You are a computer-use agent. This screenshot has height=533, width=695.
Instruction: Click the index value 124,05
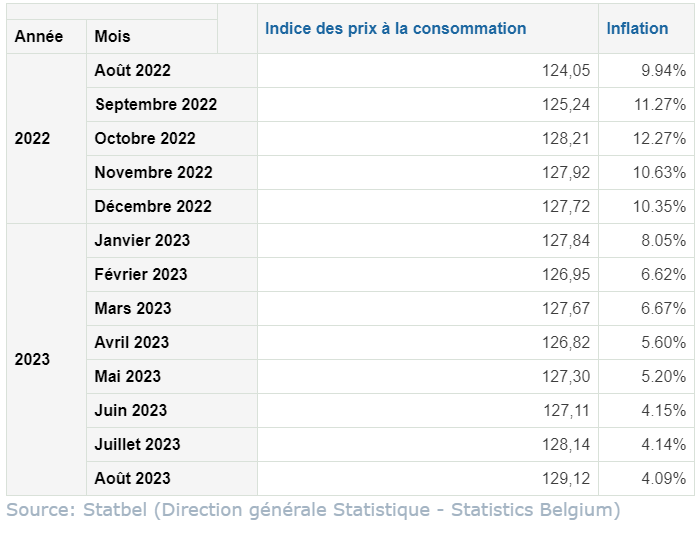click(566, 70)
